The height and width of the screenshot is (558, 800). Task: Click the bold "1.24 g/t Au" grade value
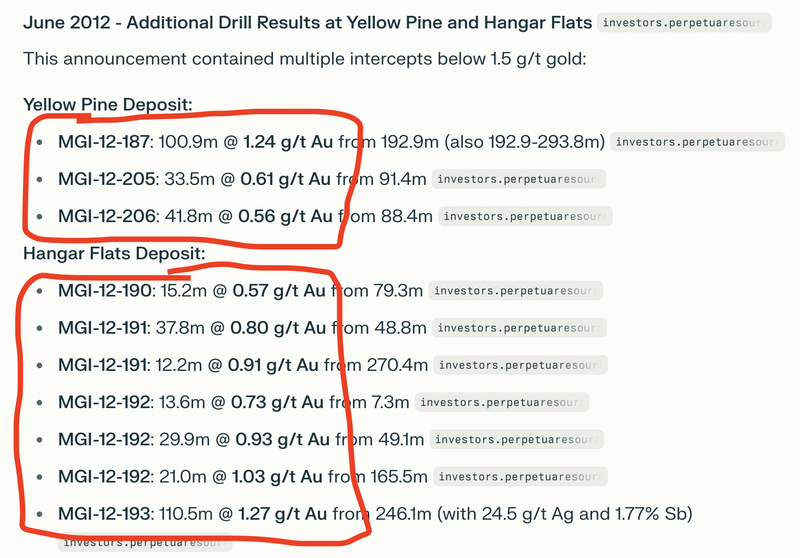[287, 142]
